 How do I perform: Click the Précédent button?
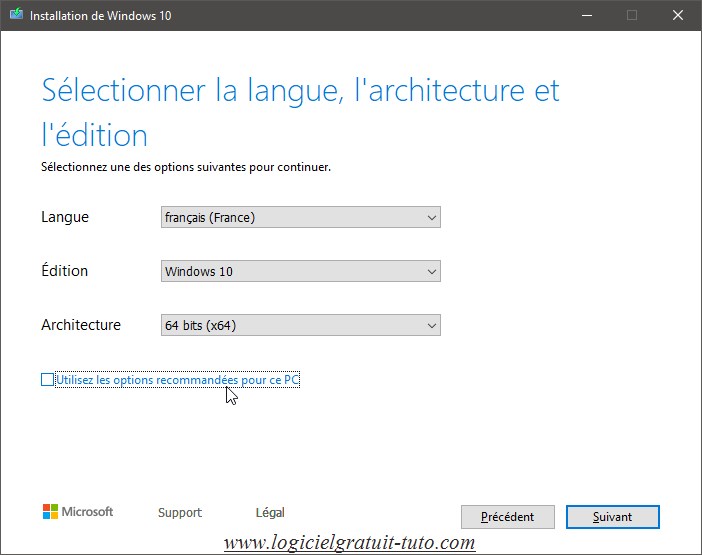508,517
